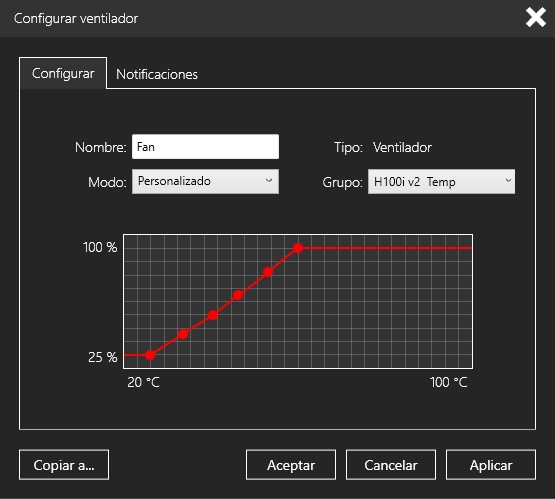Image resolution: width=555 pixels, height=499 pixels.
Task: Select the Configurar tab
Action: pyautogui.click(x=63, y=73)
